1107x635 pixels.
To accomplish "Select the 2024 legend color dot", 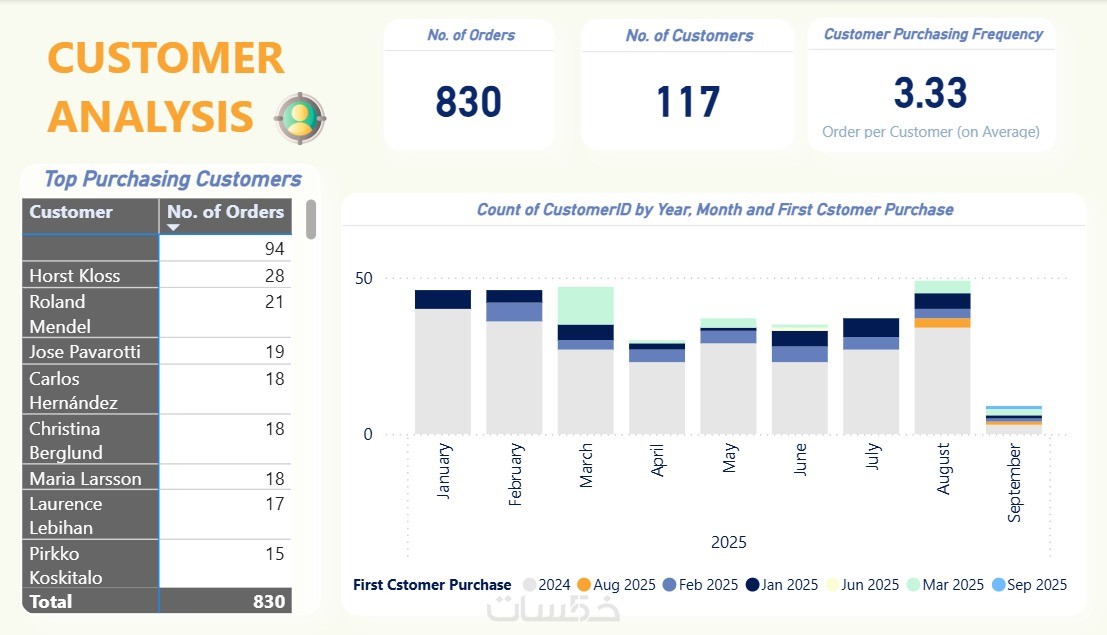I will (529, 585).
